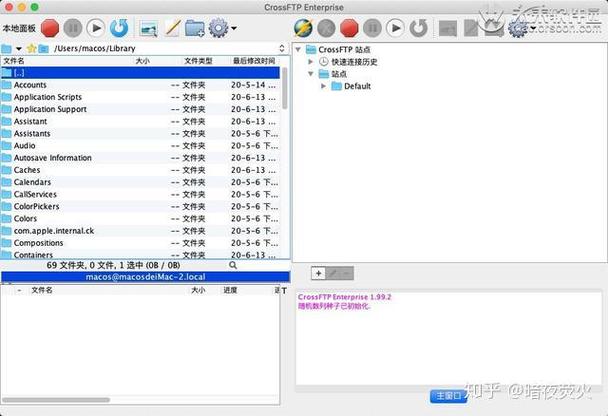Refresh the local panel with the blue arrow
608x416 pixels.
click(119, 28)
